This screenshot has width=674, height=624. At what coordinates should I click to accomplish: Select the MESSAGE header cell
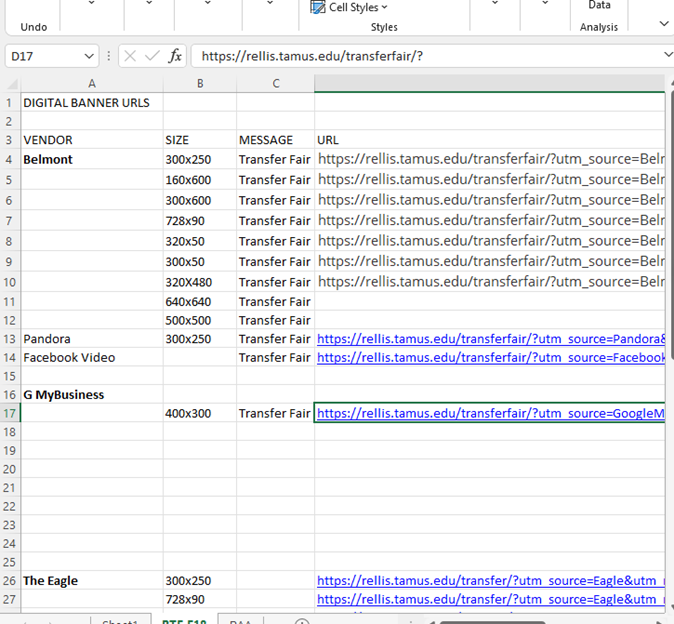[276, 140]
